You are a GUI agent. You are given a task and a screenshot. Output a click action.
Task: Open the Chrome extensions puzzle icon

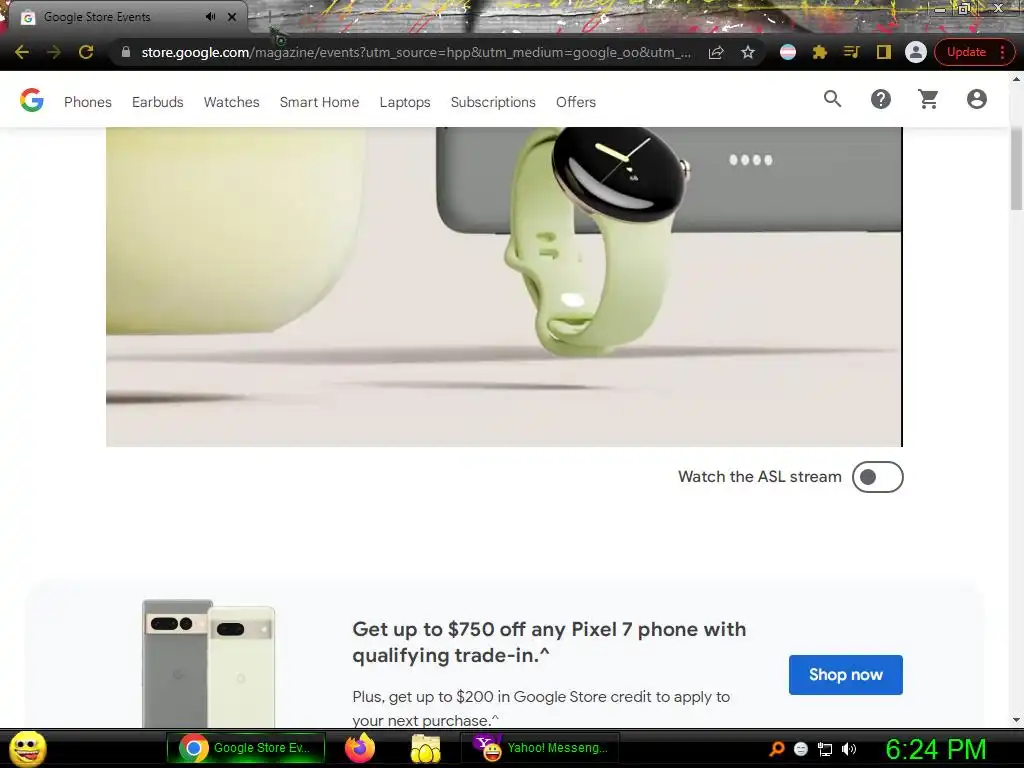click(820, 52)
